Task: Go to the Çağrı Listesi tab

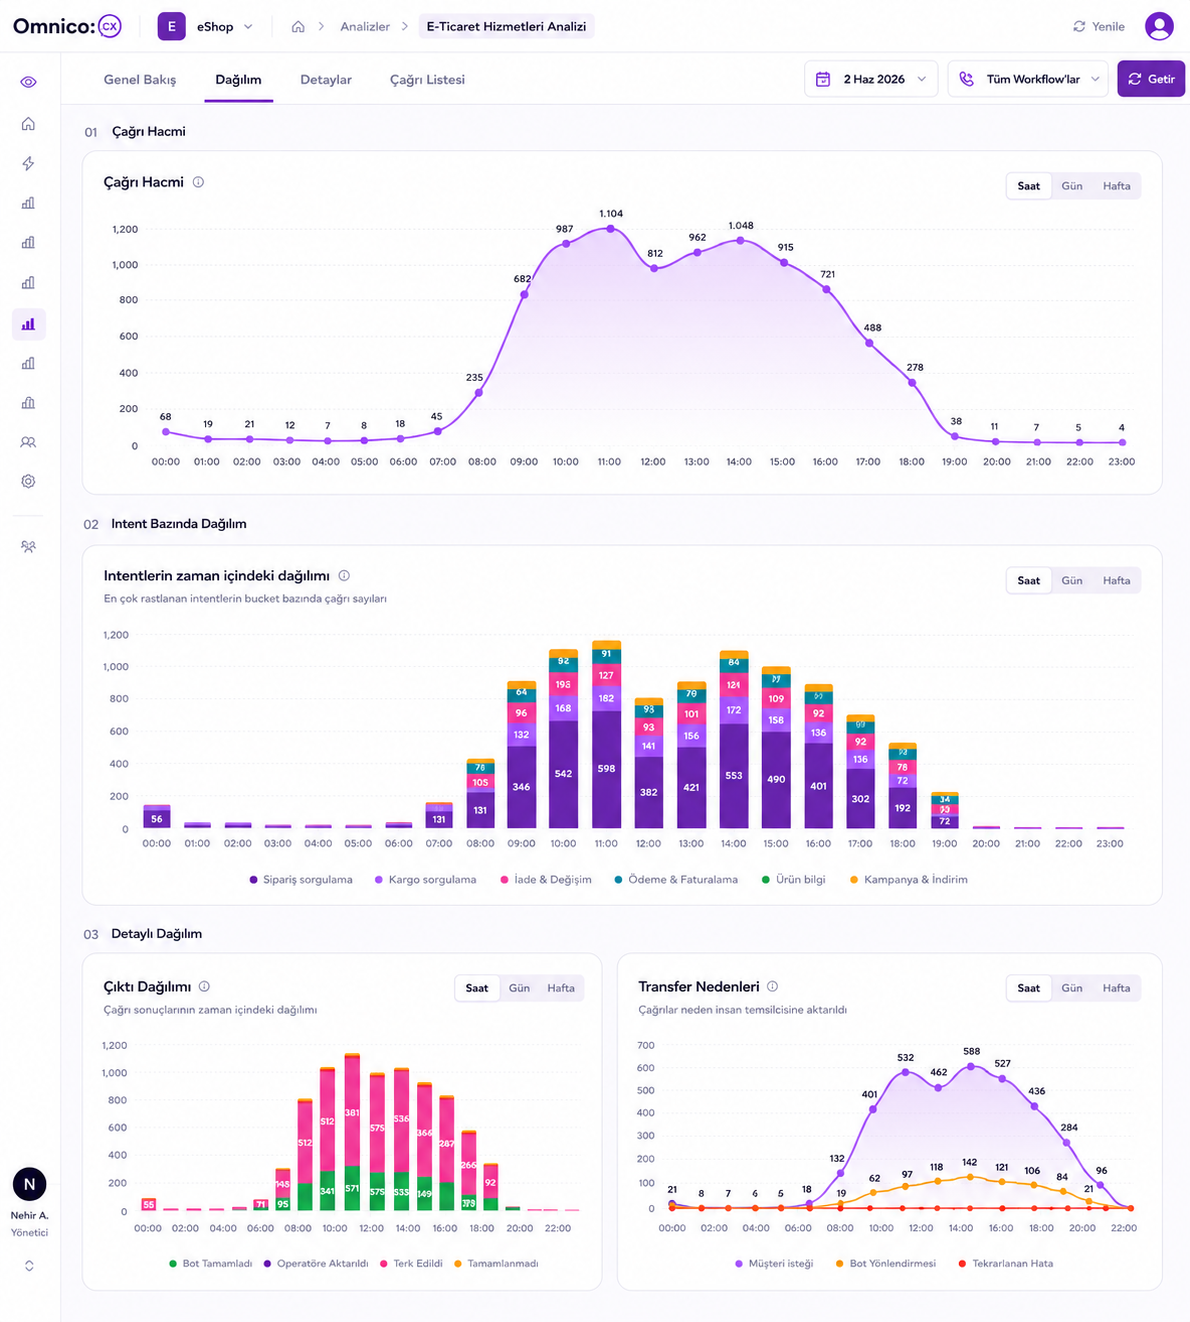Action: click(x=427, y=80)
